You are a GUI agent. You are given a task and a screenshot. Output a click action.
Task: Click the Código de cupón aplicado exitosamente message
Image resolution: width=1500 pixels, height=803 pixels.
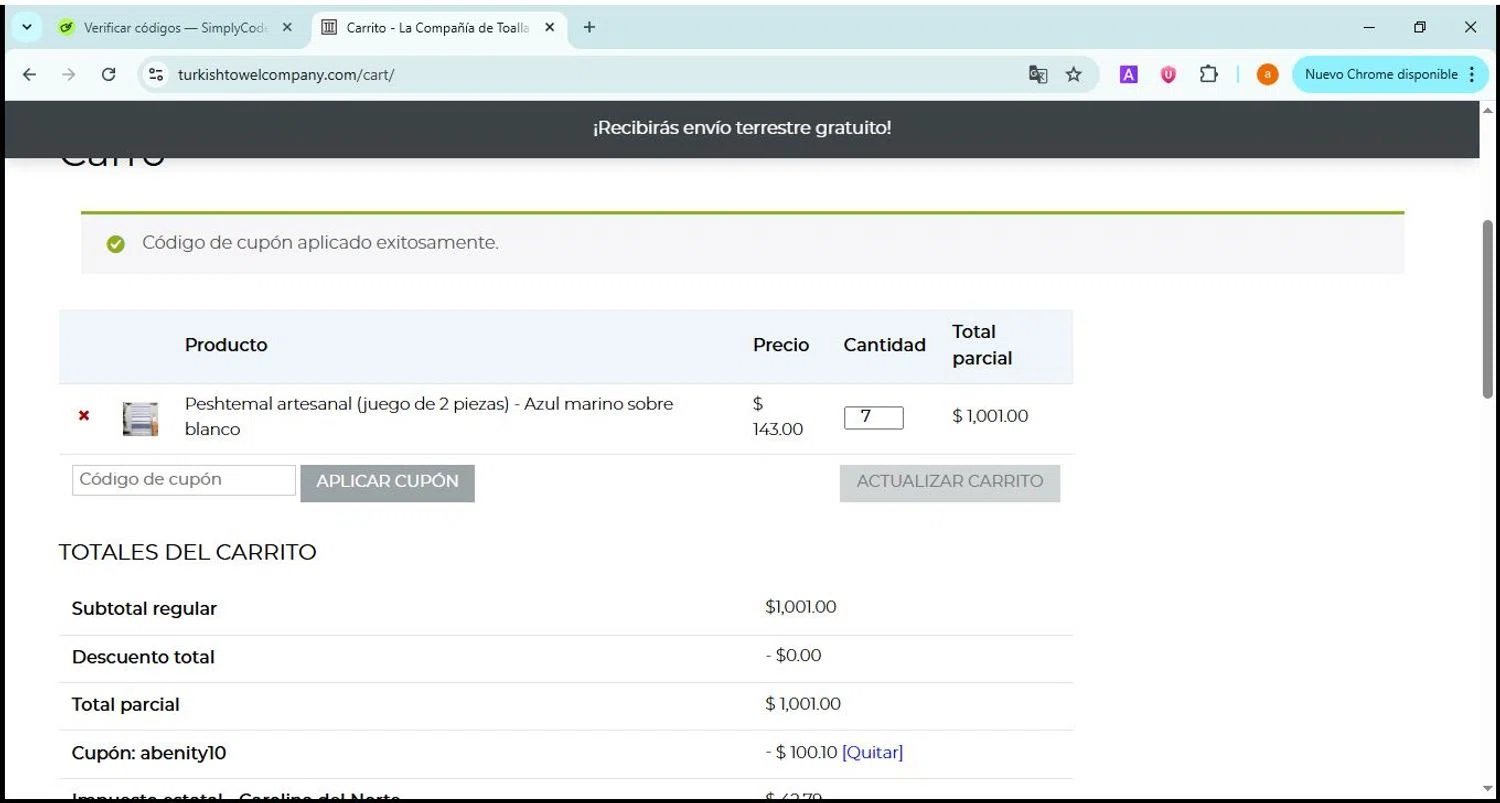(x=320, y=243)
